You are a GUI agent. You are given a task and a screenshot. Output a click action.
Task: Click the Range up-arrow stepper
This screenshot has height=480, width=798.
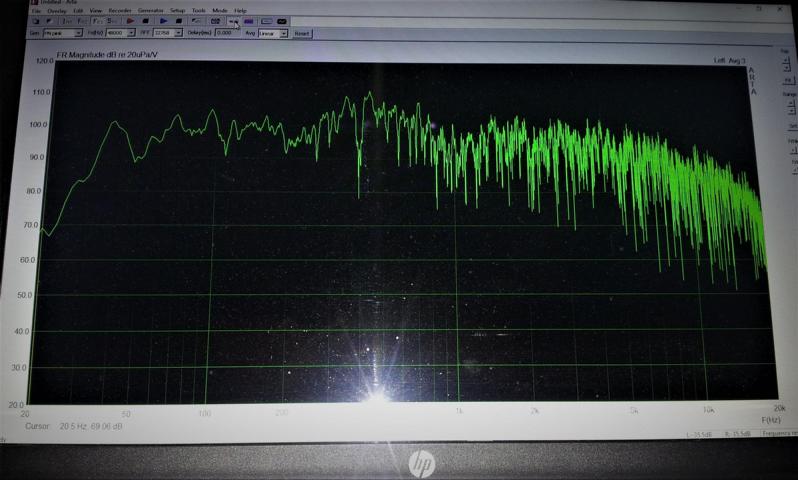click(x=790, y=104)
